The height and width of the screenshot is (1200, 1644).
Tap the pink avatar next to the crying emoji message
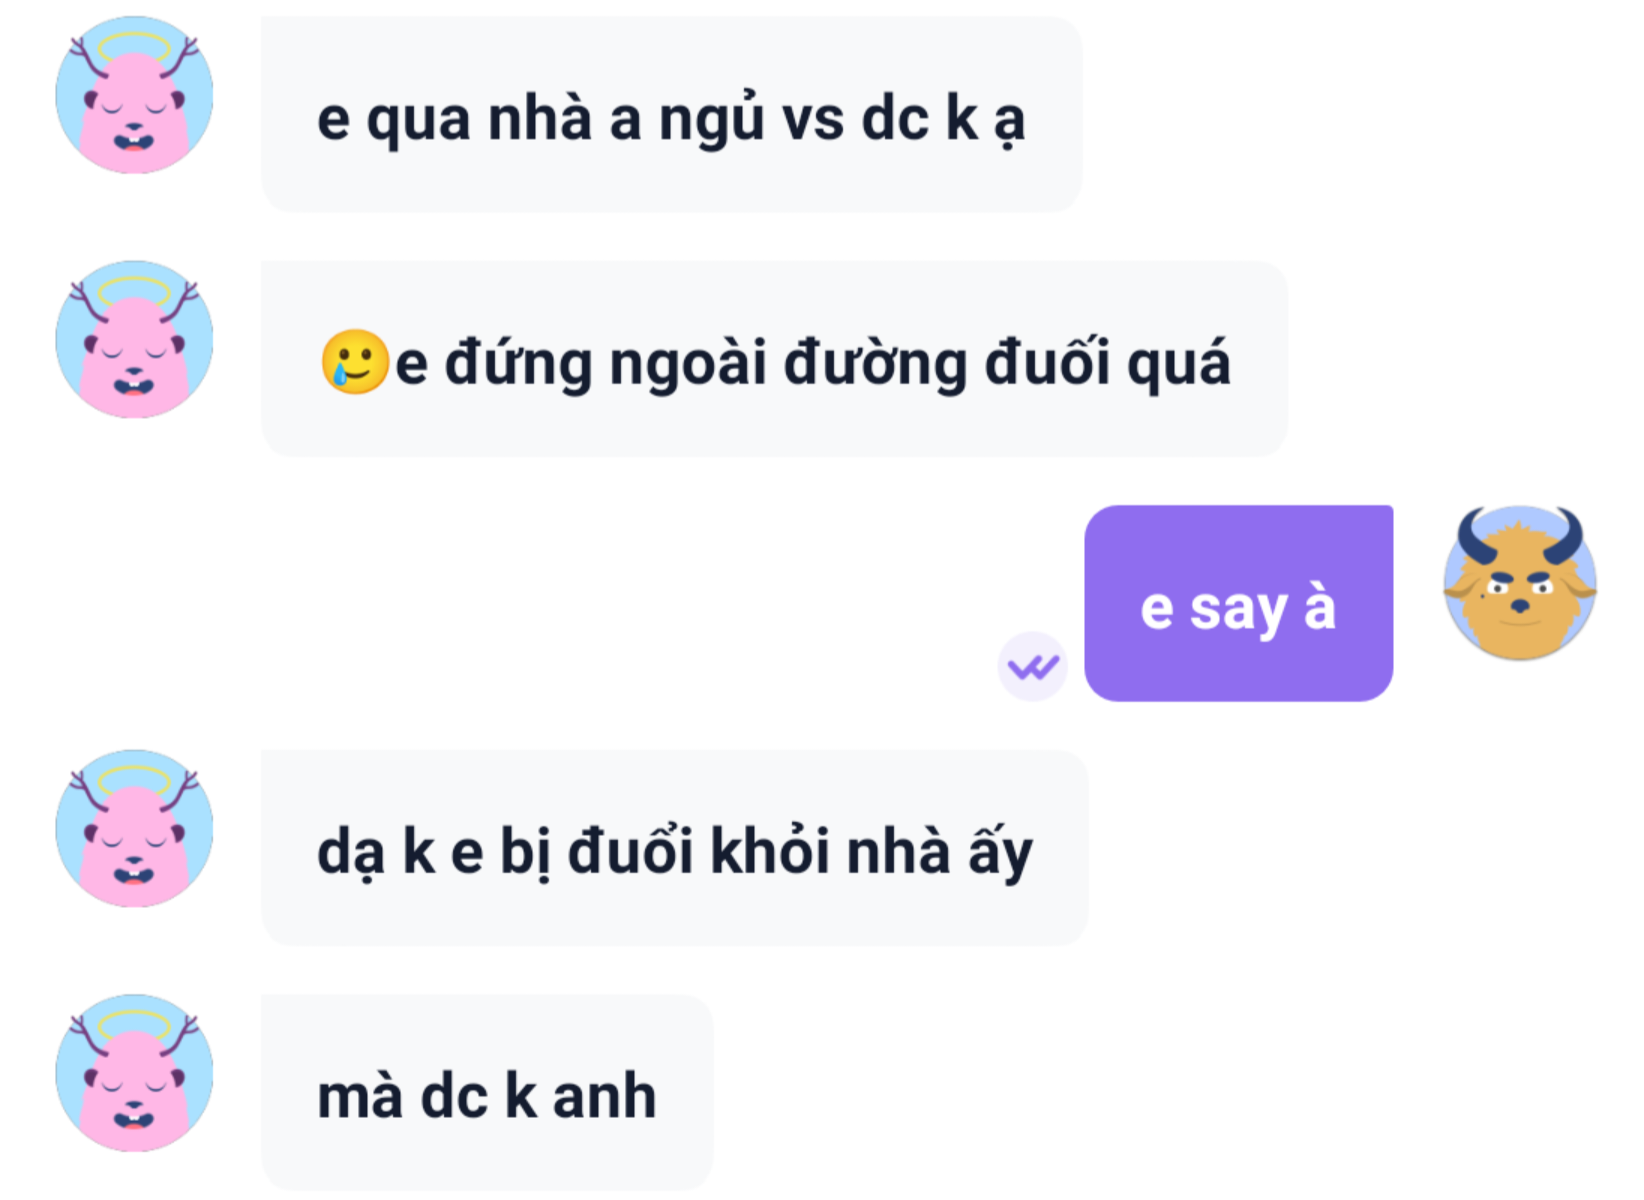point(134,340)
